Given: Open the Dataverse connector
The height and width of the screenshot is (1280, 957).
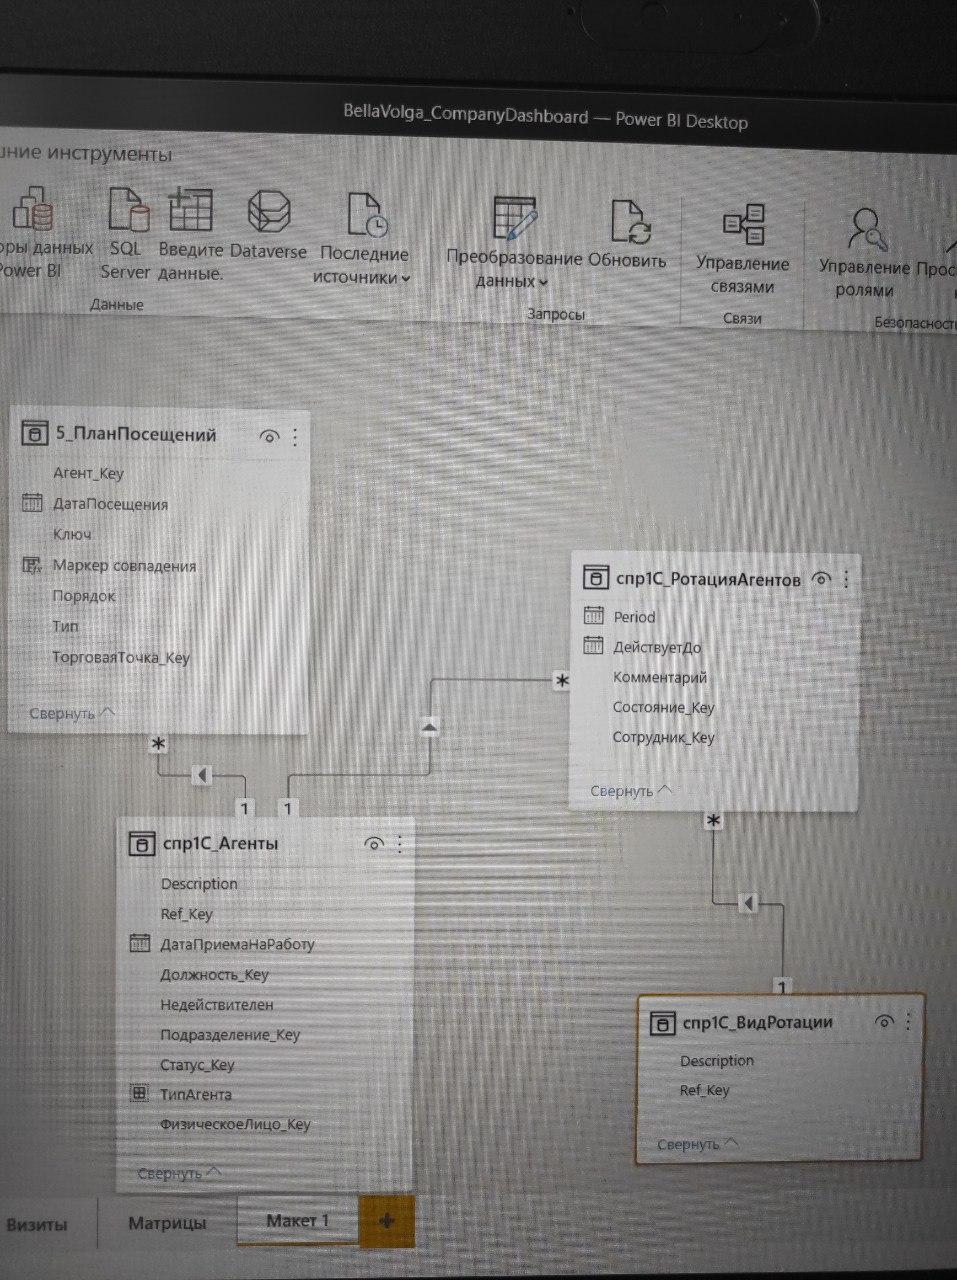Looking at the screenshot, I should [x=268, y=226].
